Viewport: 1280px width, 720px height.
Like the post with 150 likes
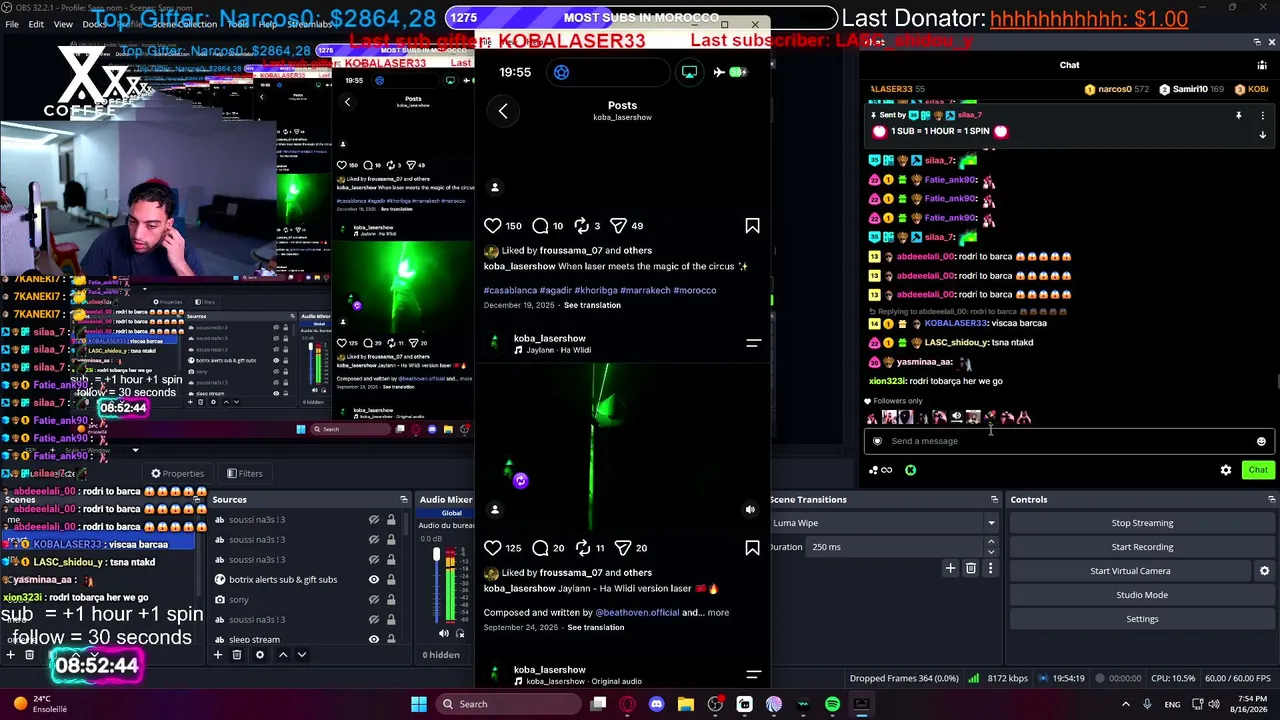click(x=492, y=226)
